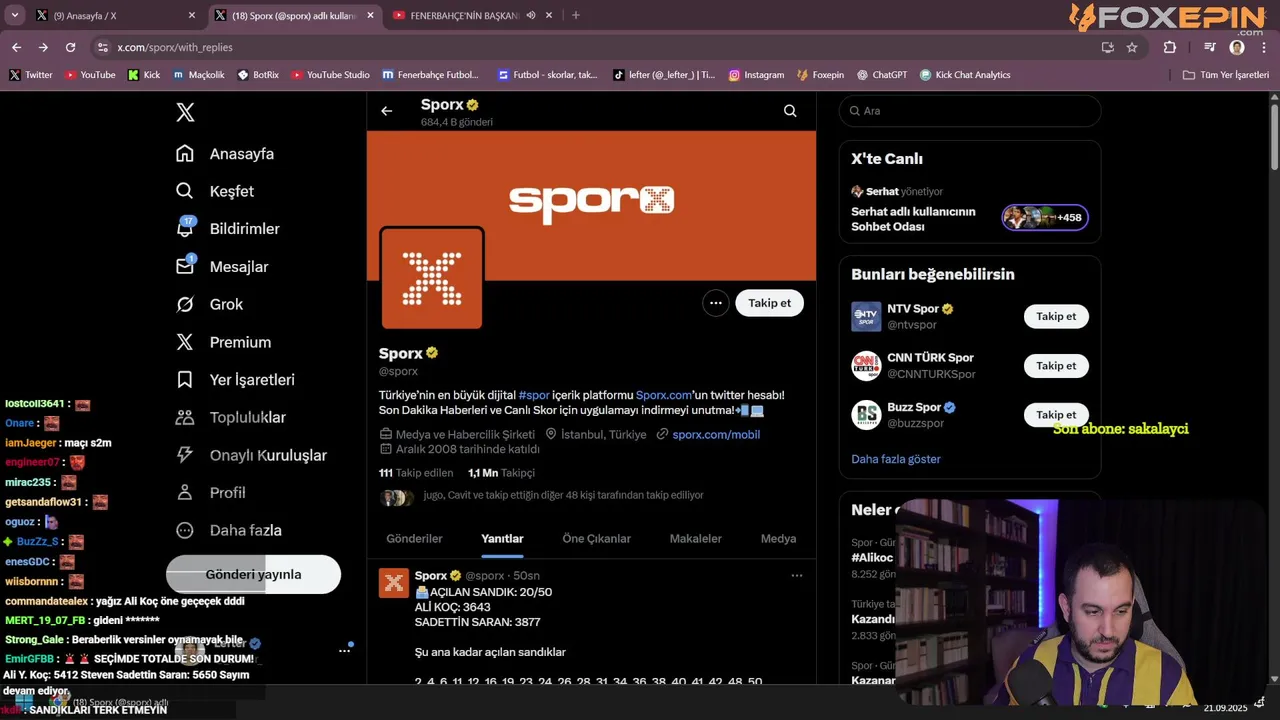Click the Sporx orange banner image
This screenshot has height=720, width=1280.
591,205
